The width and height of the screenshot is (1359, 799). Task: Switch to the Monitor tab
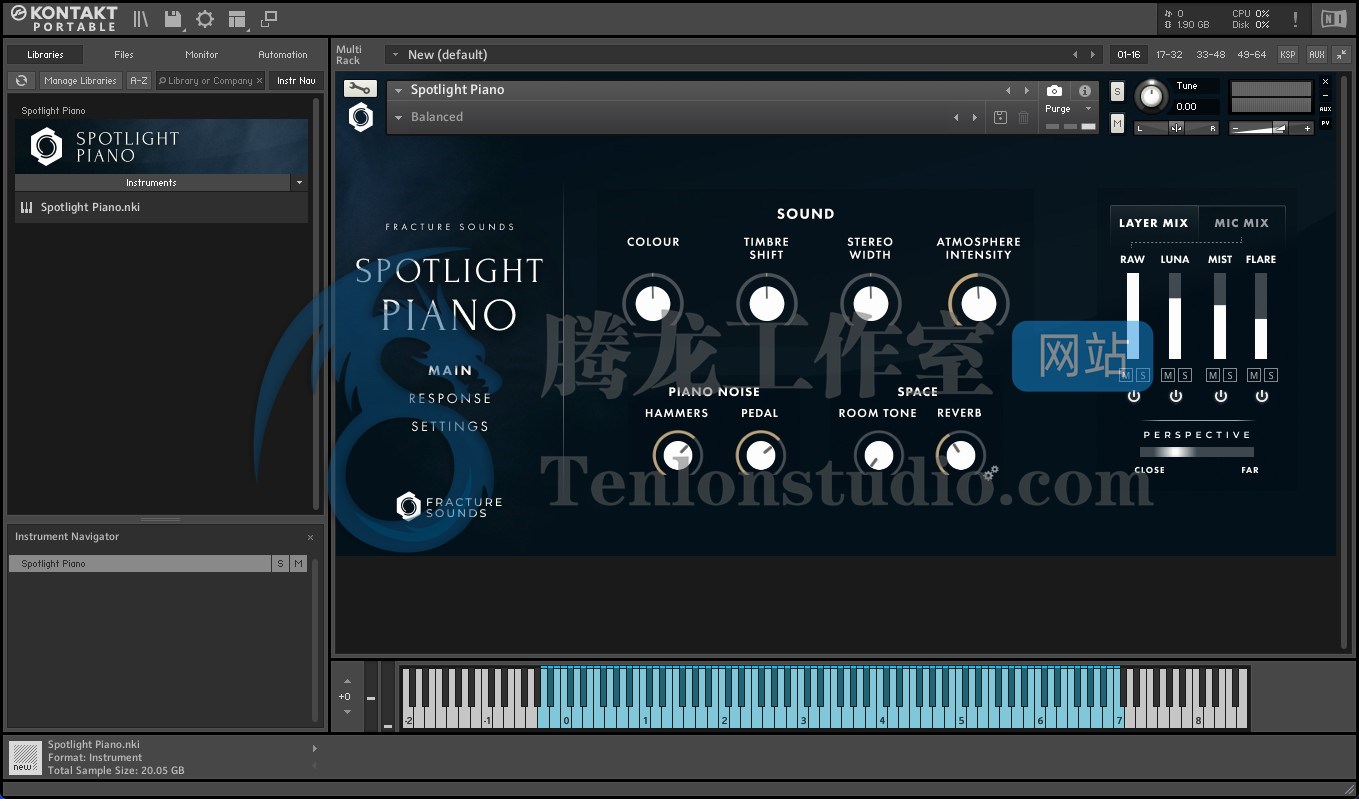pos(202,55)
